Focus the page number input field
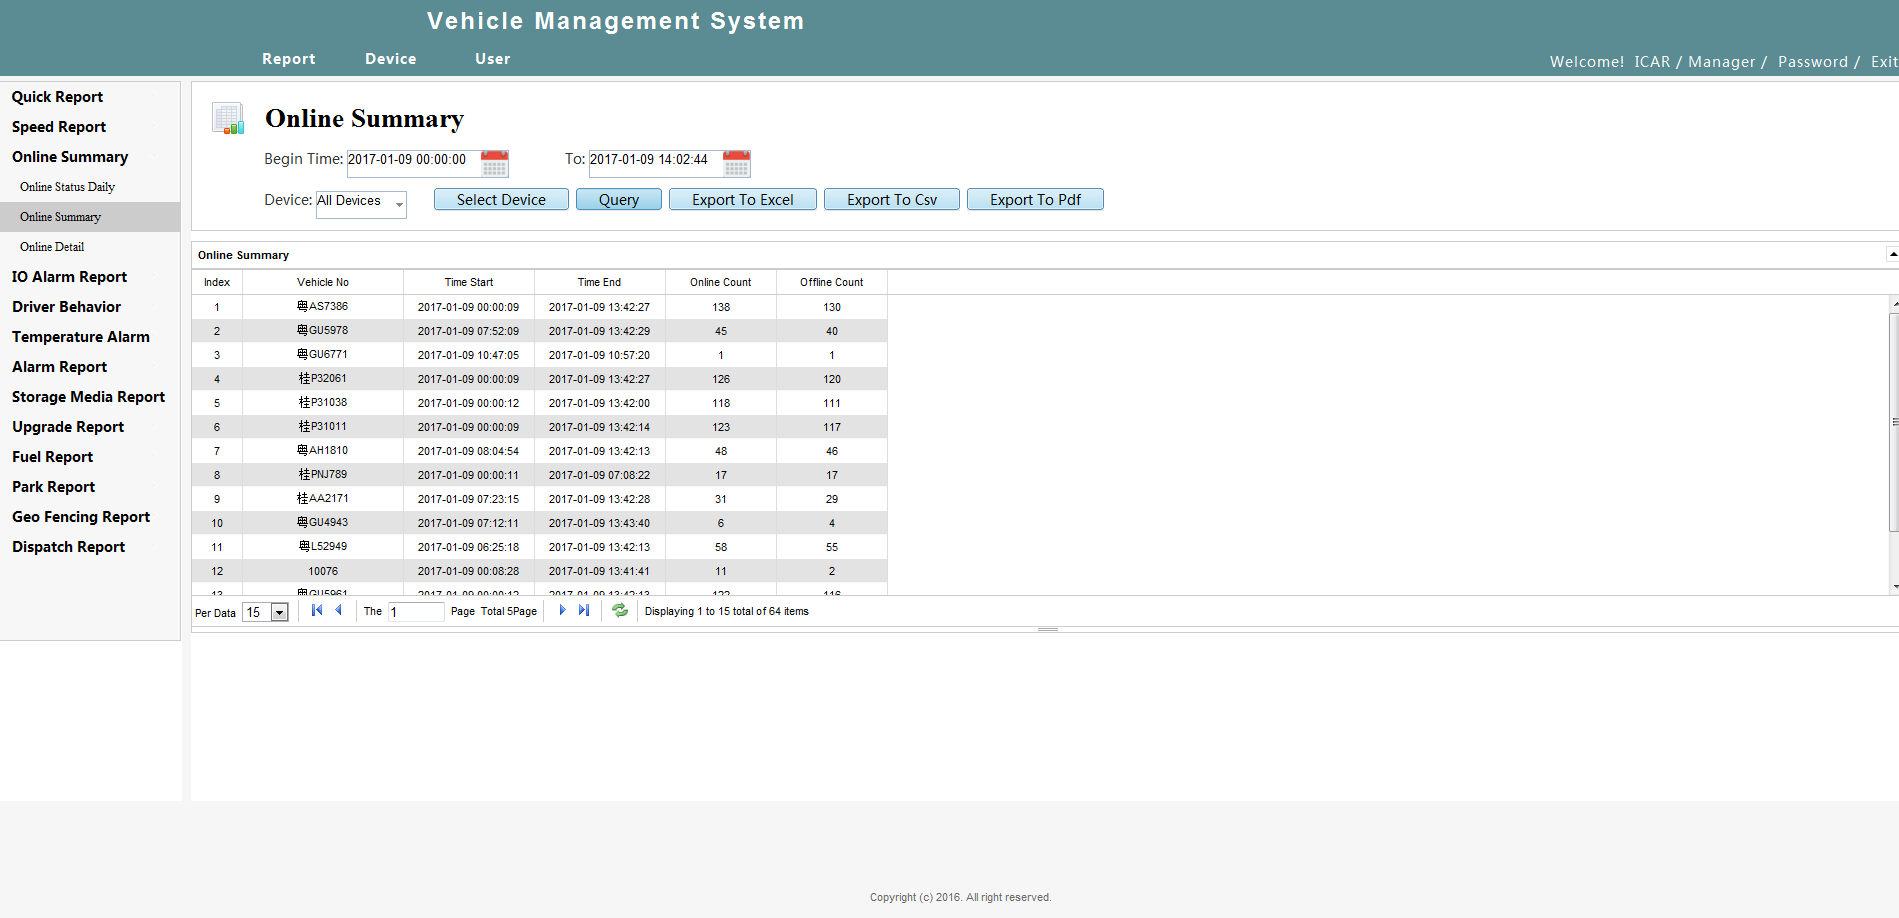 pyautogui.click(x=416, y=612)
